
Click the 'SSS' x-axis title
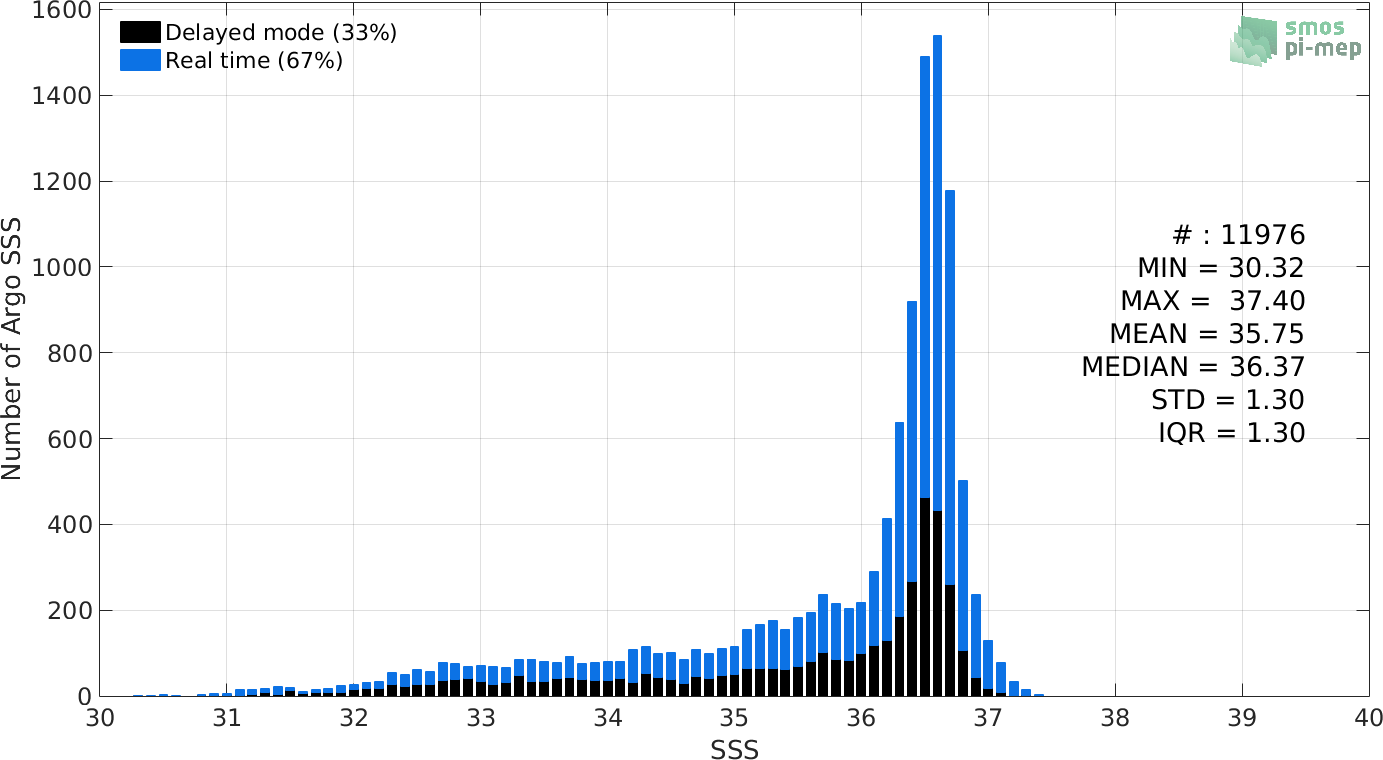pos(734,749)
